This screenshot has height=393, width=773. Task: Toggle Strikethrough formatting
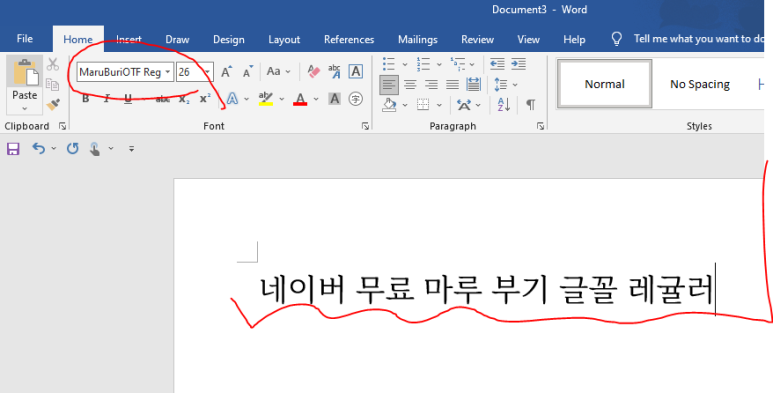tap(162, 99)
